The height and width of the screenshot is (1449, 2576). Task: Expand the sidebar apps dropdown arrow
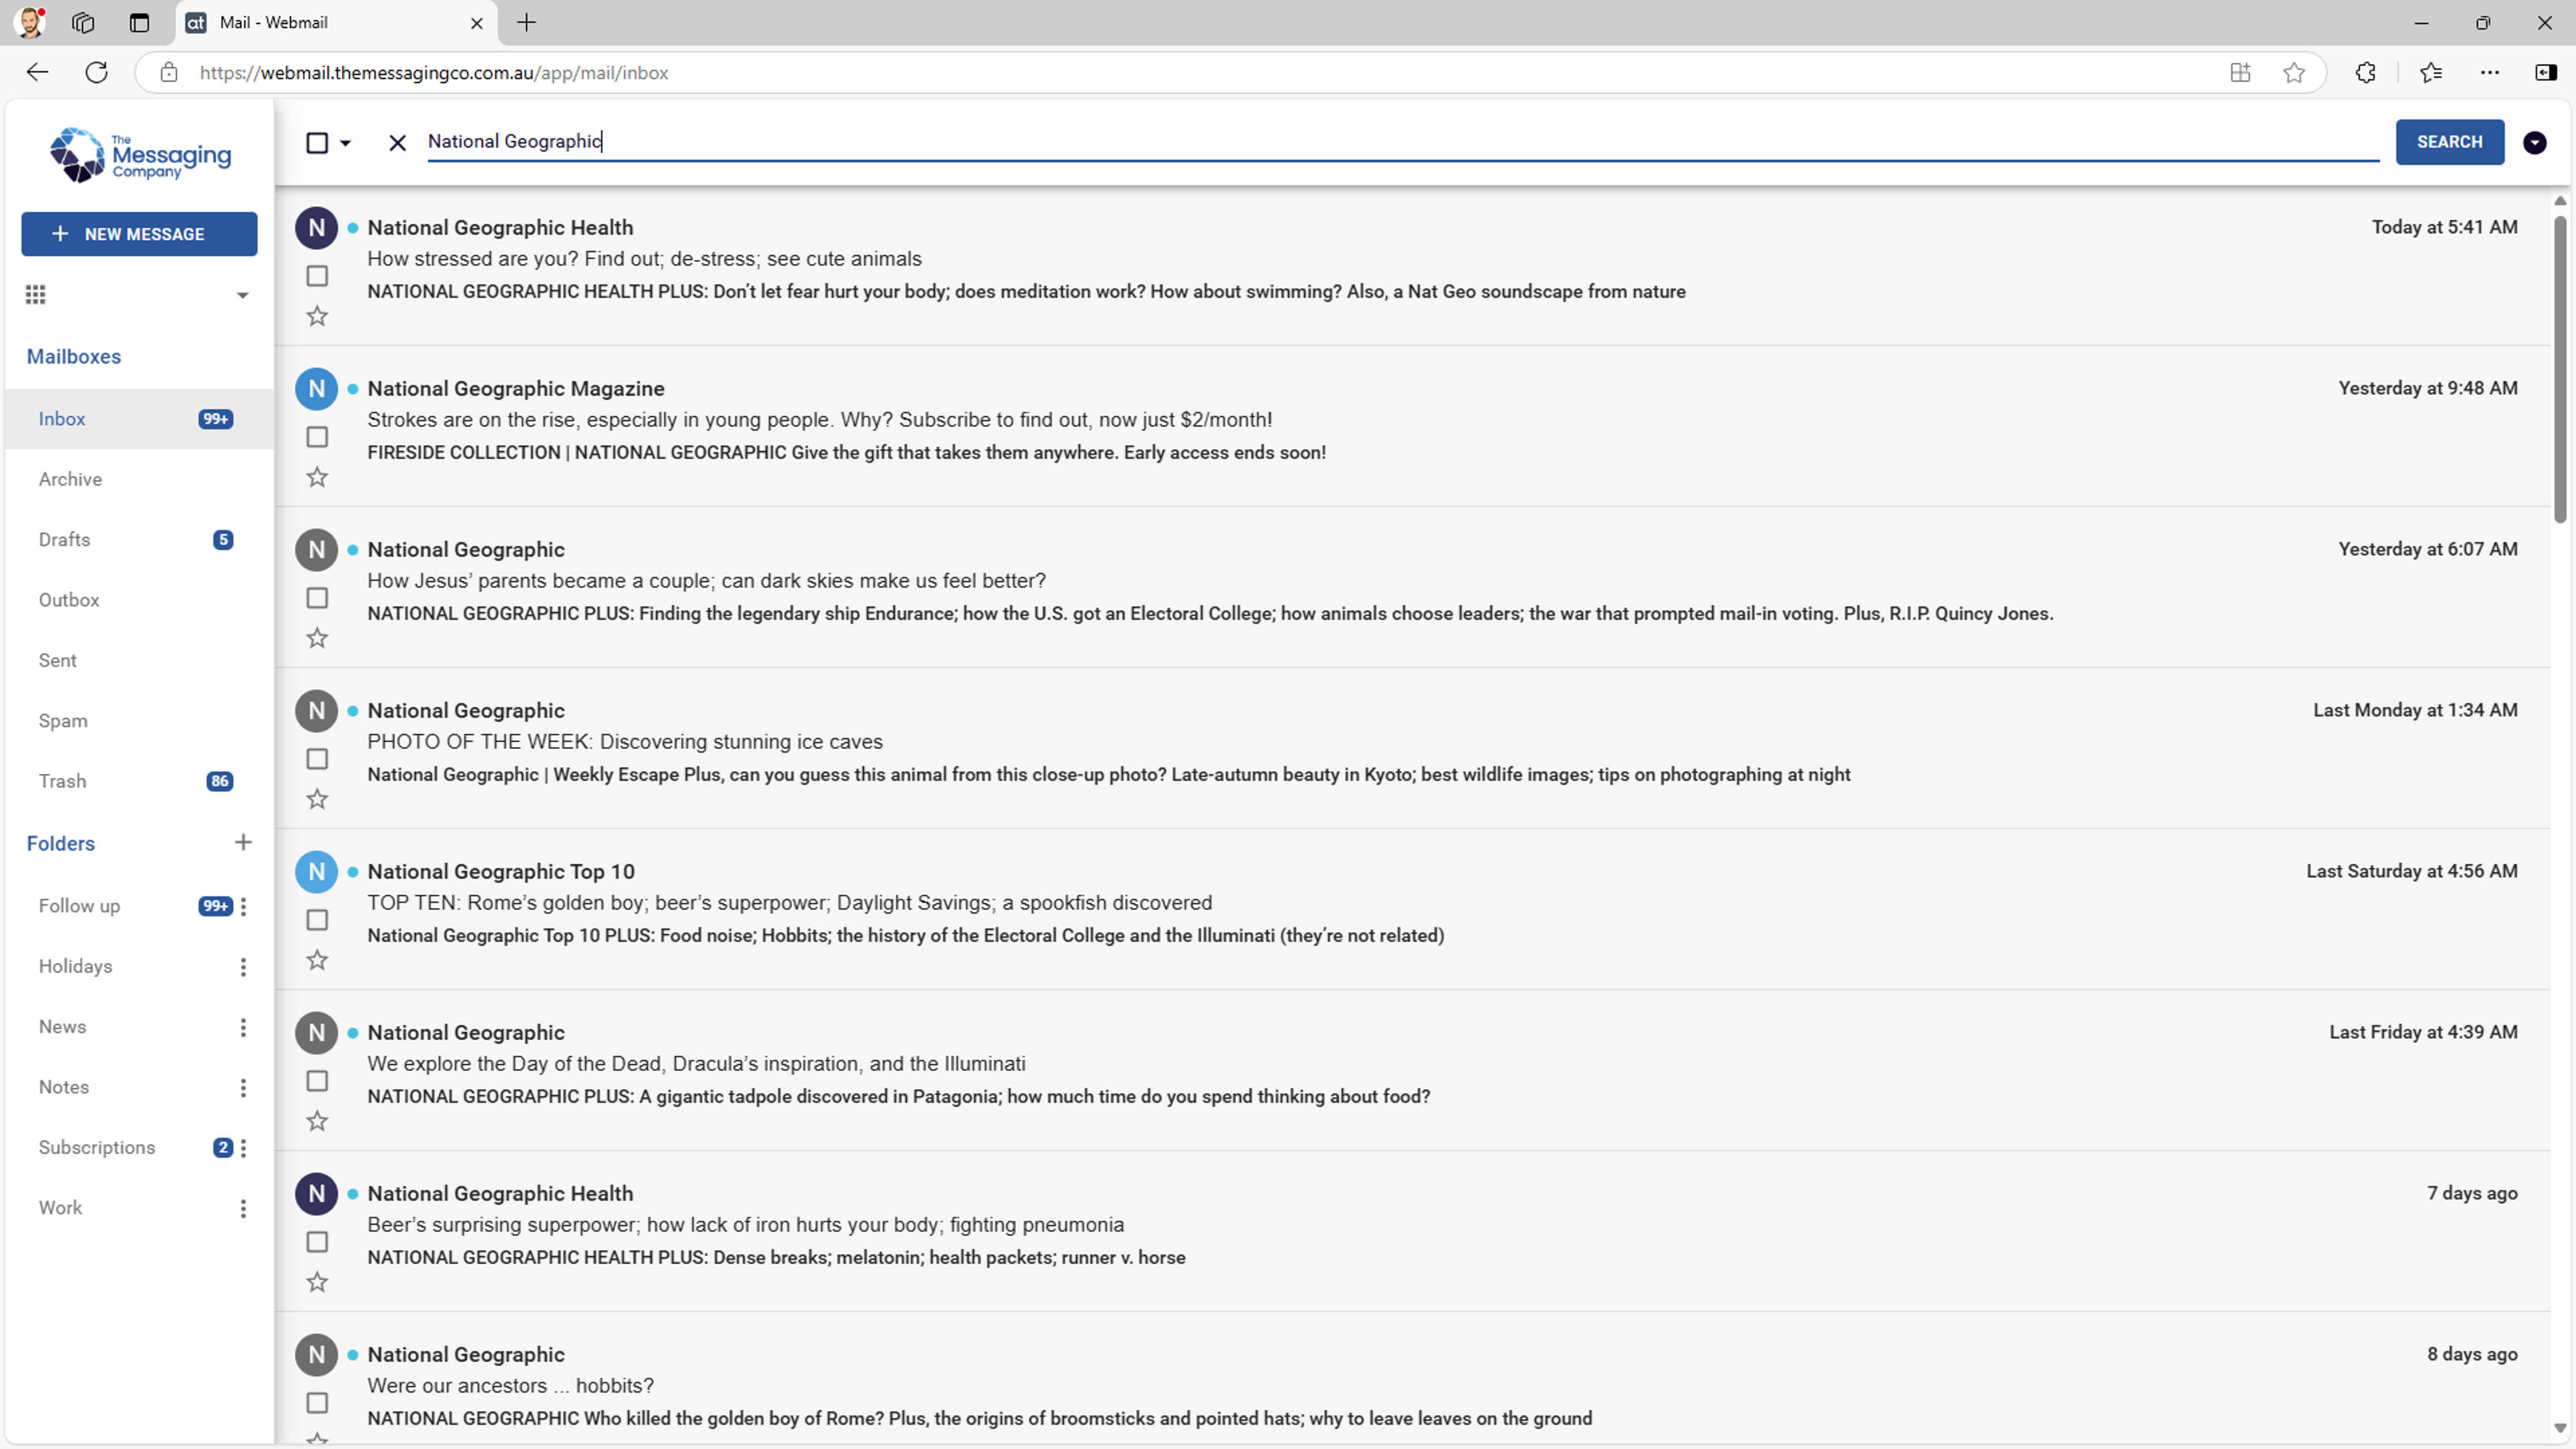click(242, 295)
